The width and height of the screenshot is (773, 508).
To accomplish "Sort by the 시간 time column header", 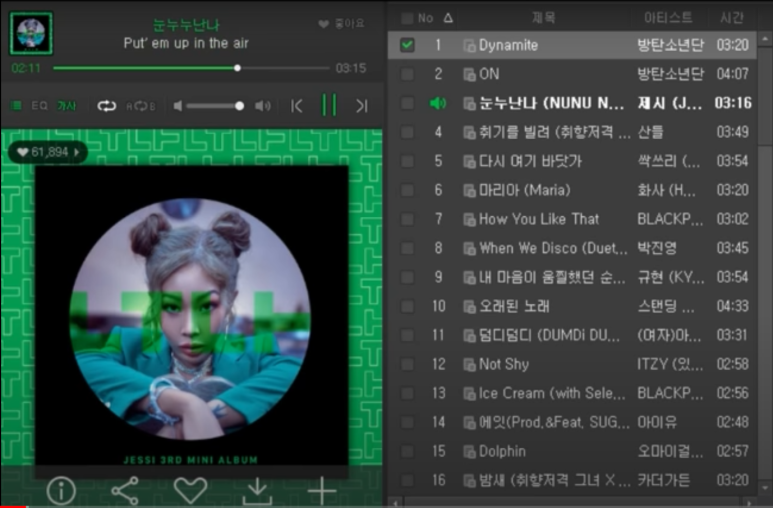I will [732, 18].
